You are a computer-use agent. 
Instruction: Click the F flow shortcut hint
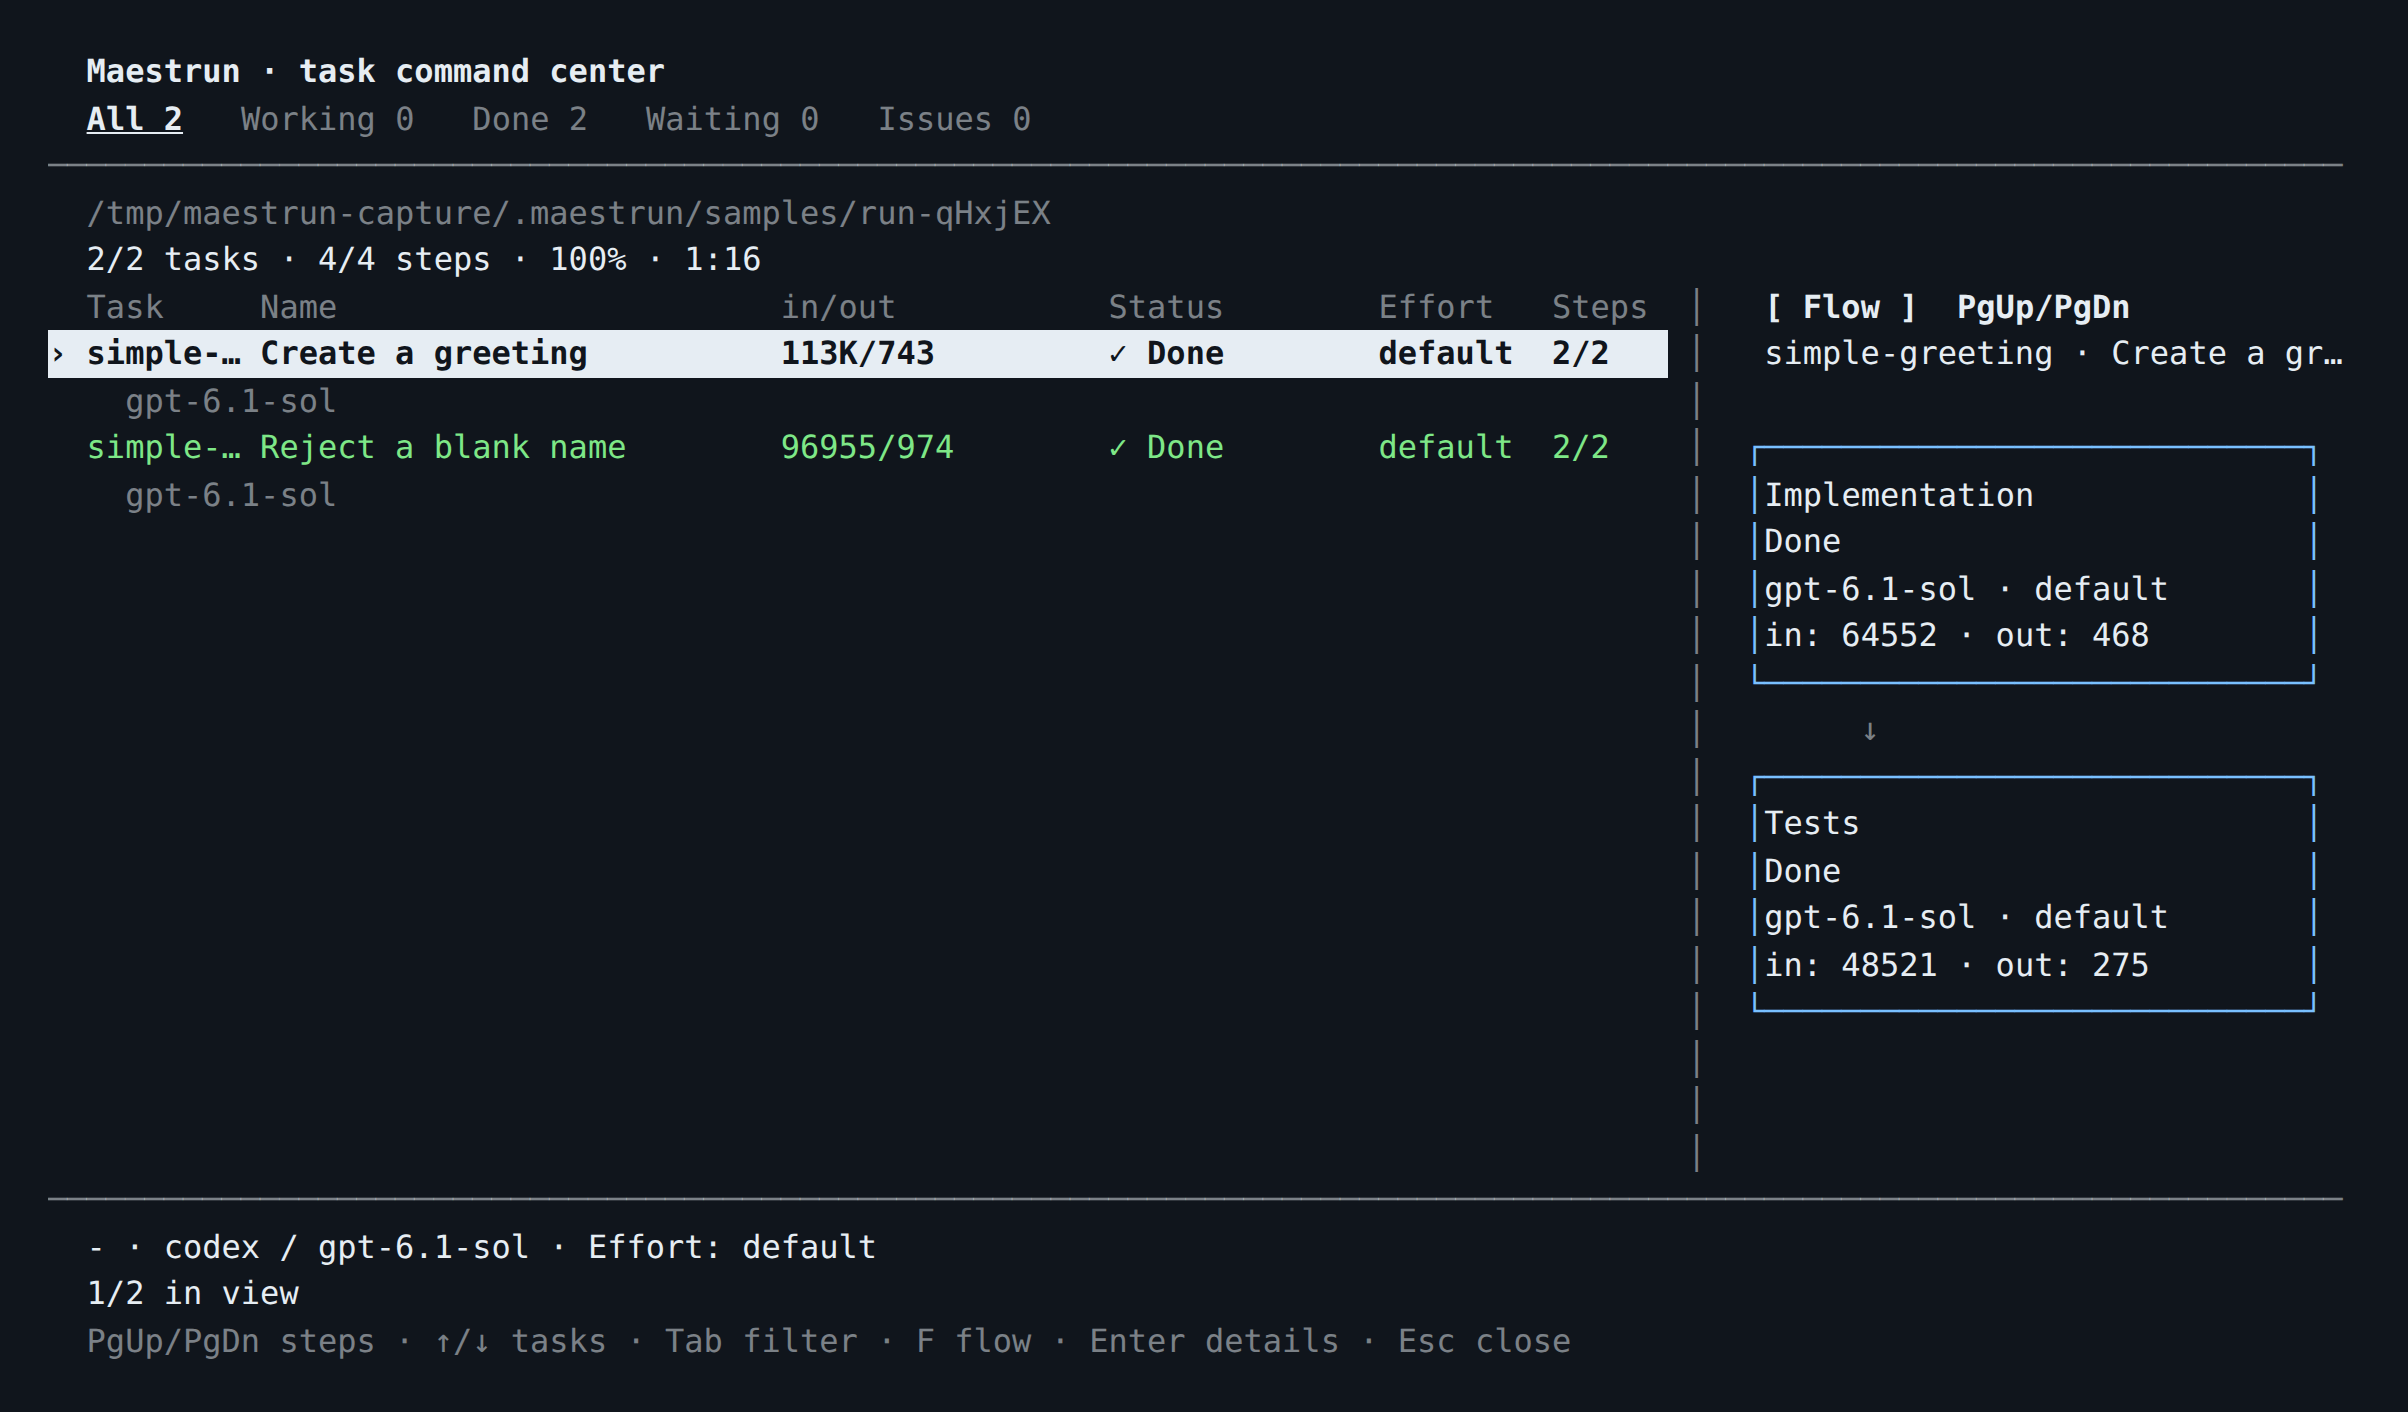click(x=973, y=1341)
